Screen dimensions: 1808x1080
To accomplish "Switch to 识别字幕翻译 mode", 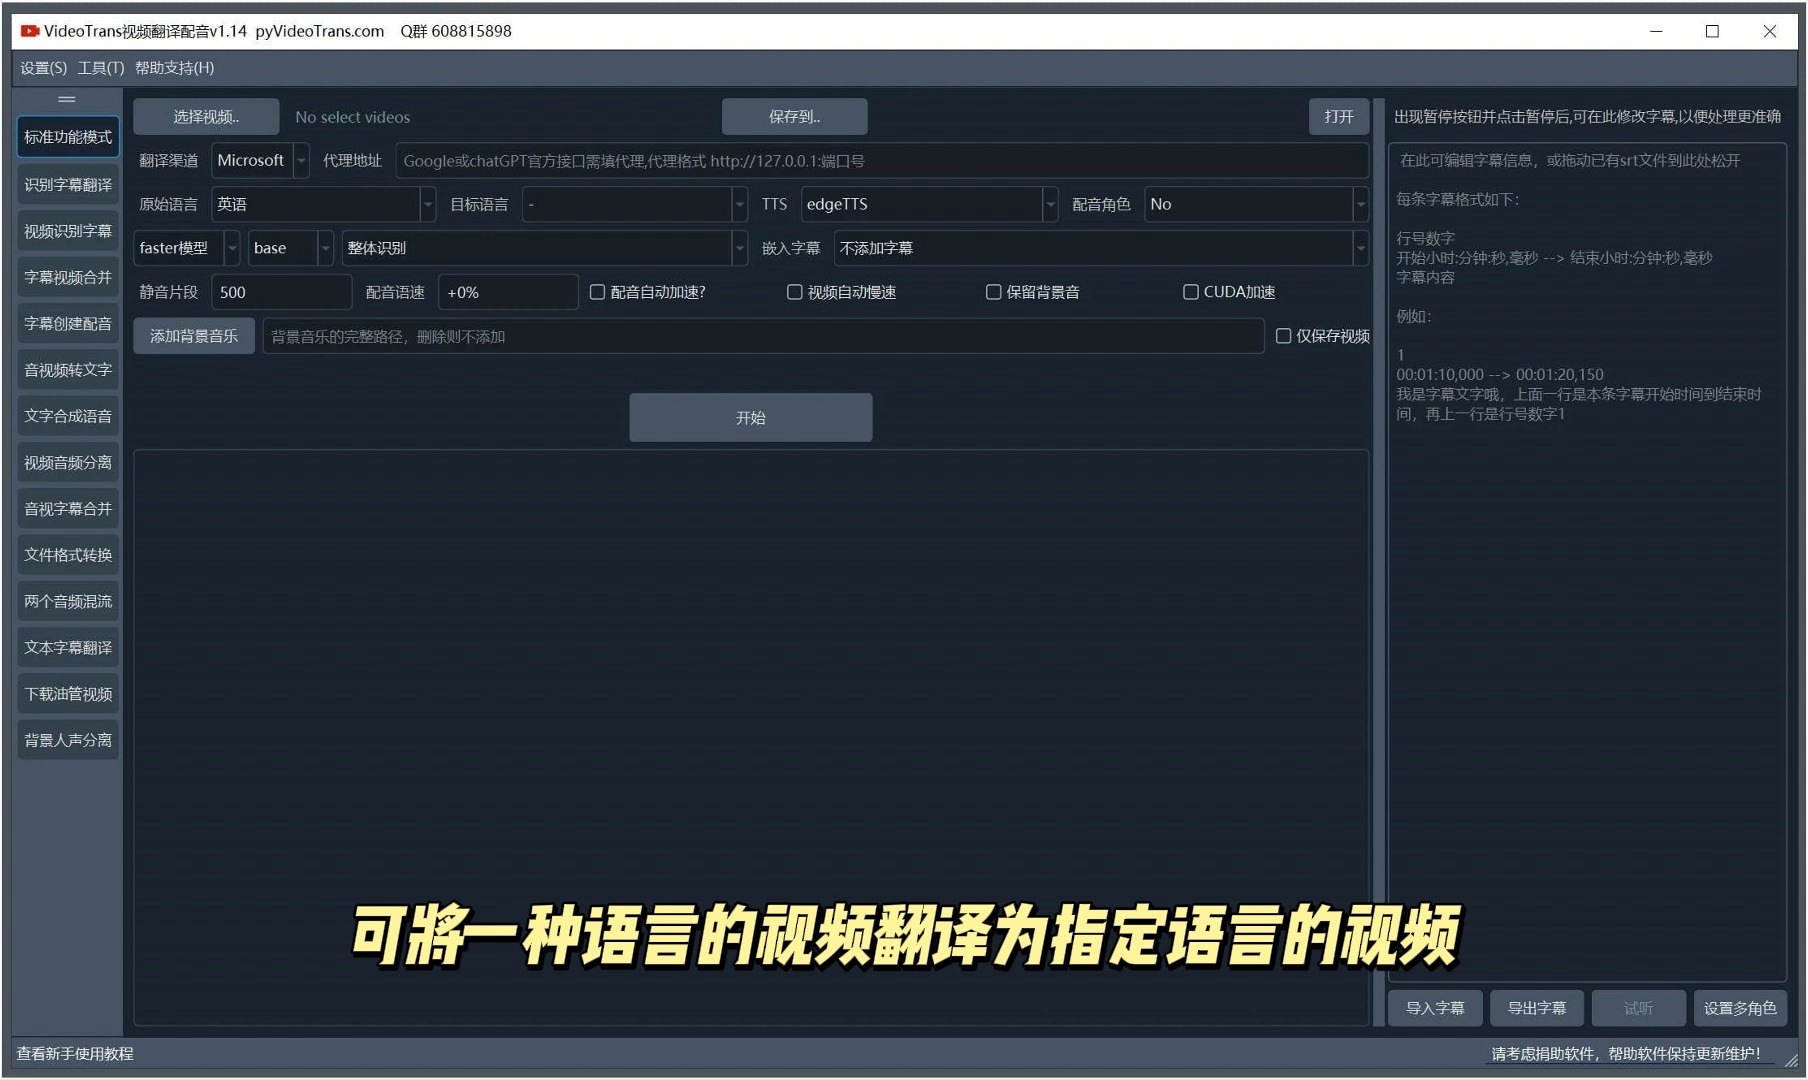I will point(68,185).
